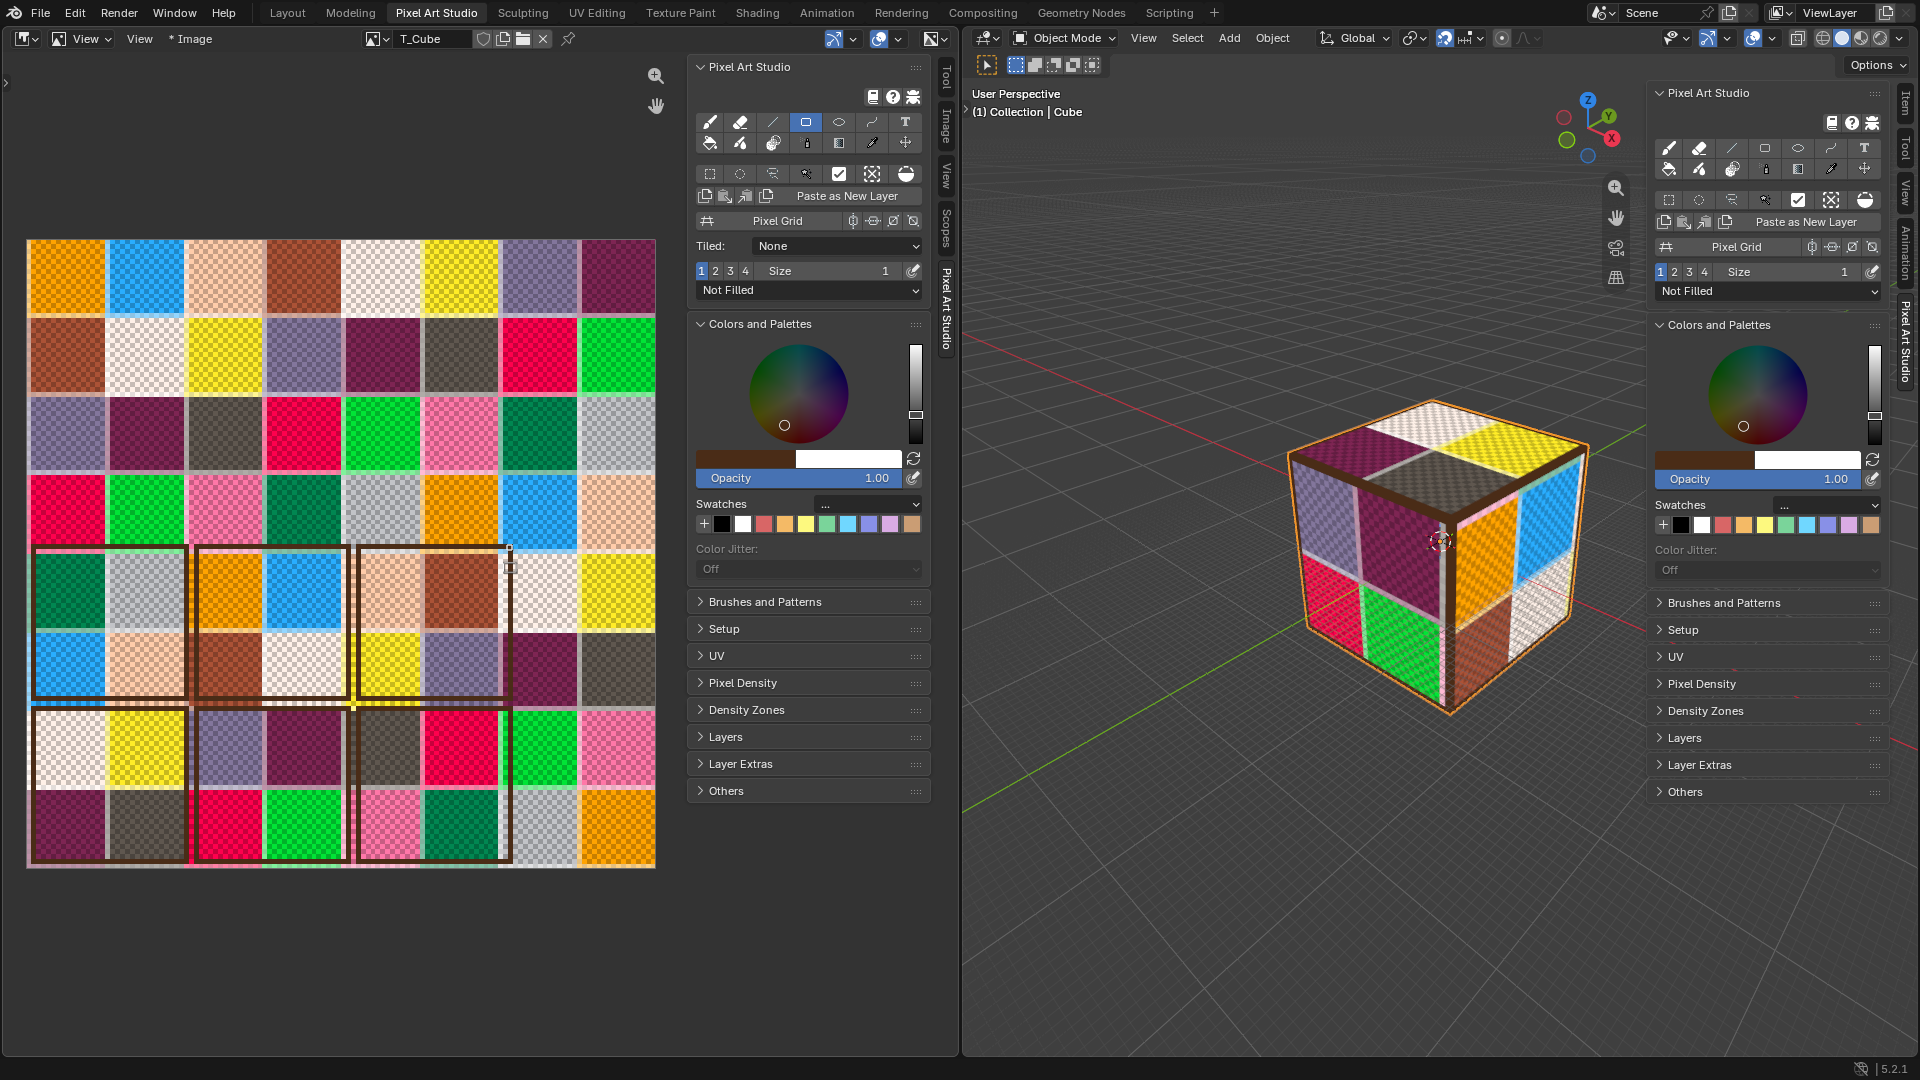Open the Tiled dropdown set to None

point(837,246)
